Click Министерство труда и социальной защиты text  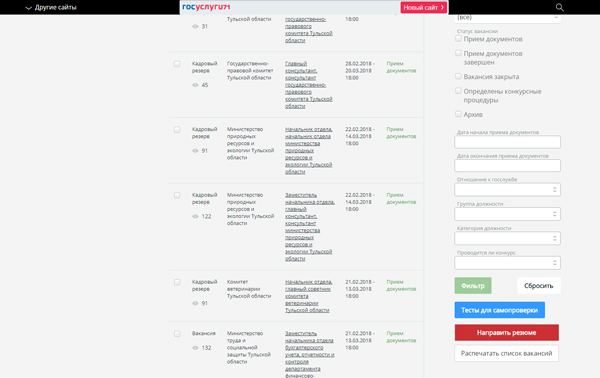(x=249, y=347)
